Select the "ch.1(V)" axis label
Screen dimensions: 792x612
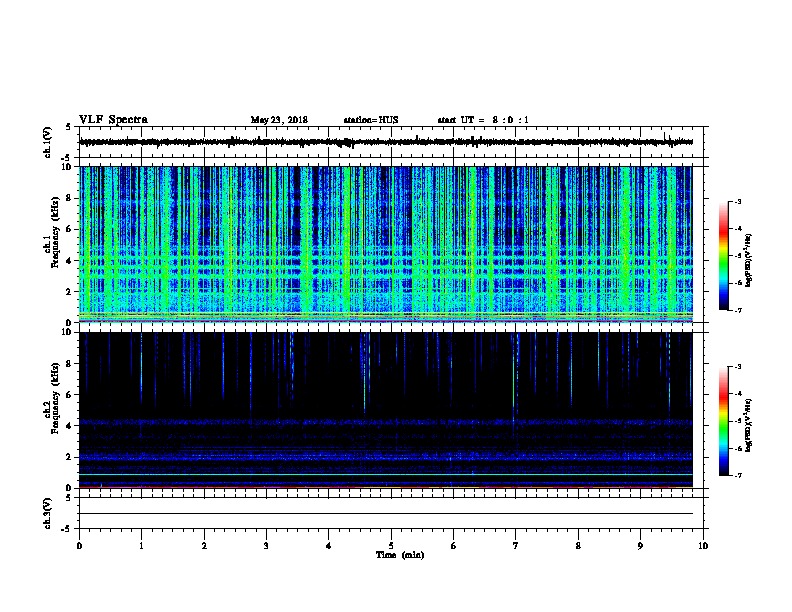coord(48,142)
